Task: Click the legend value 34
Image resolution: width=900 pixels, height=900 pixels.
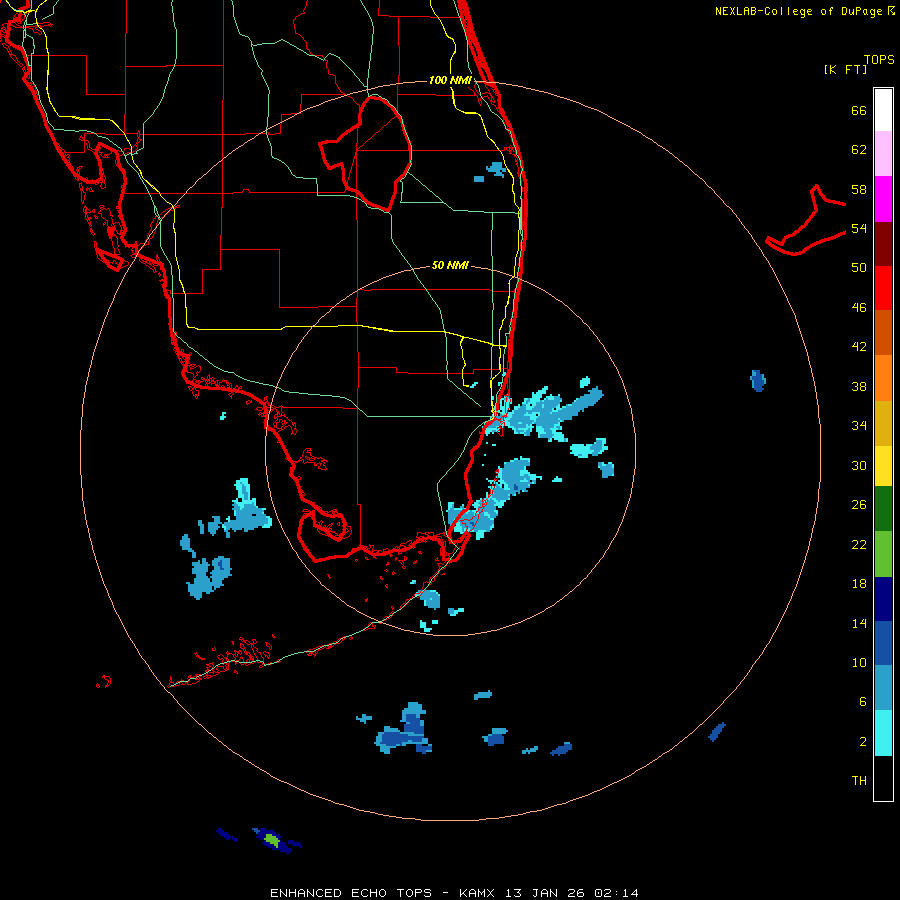Action: point(859,426)
